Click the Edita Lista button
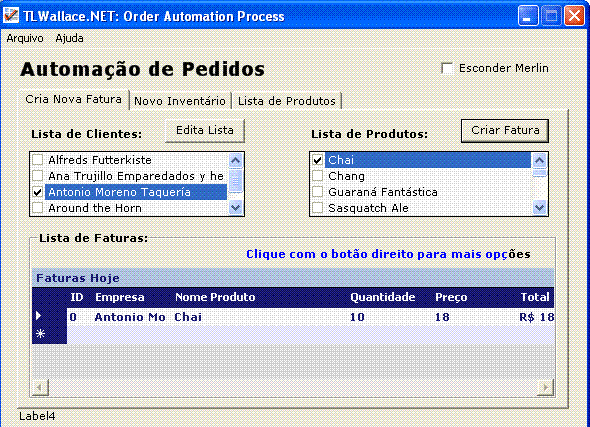 coord(205,131)
